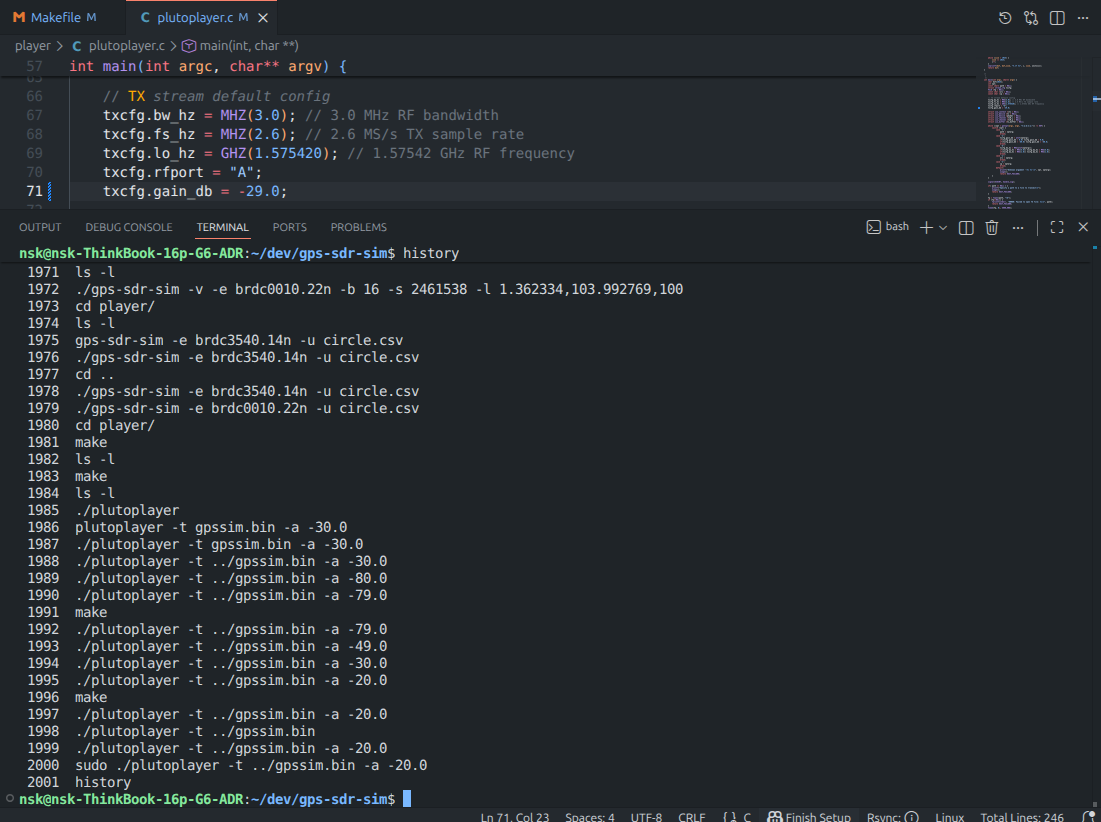Image resolution: width=1101 pixels, height=822 pixels.
Task: Click history line 1985 './plutoplayer'
Action: point(127,510)
